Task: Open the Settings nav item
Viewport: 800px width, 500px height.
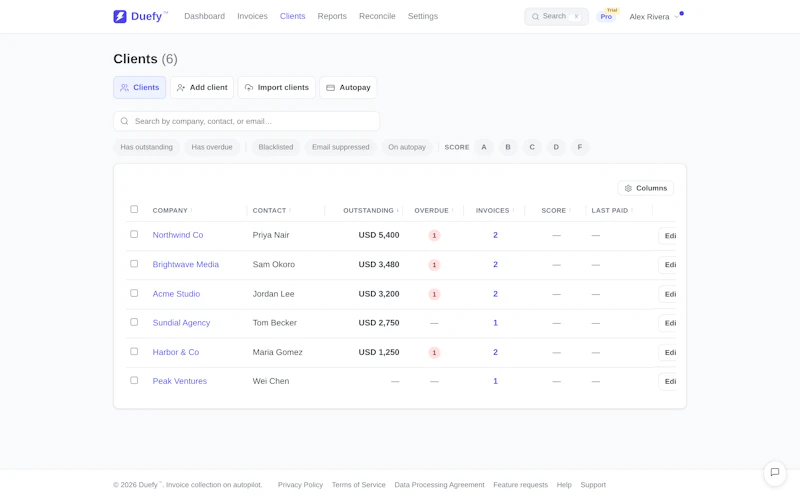Action: tap(423, 16)
